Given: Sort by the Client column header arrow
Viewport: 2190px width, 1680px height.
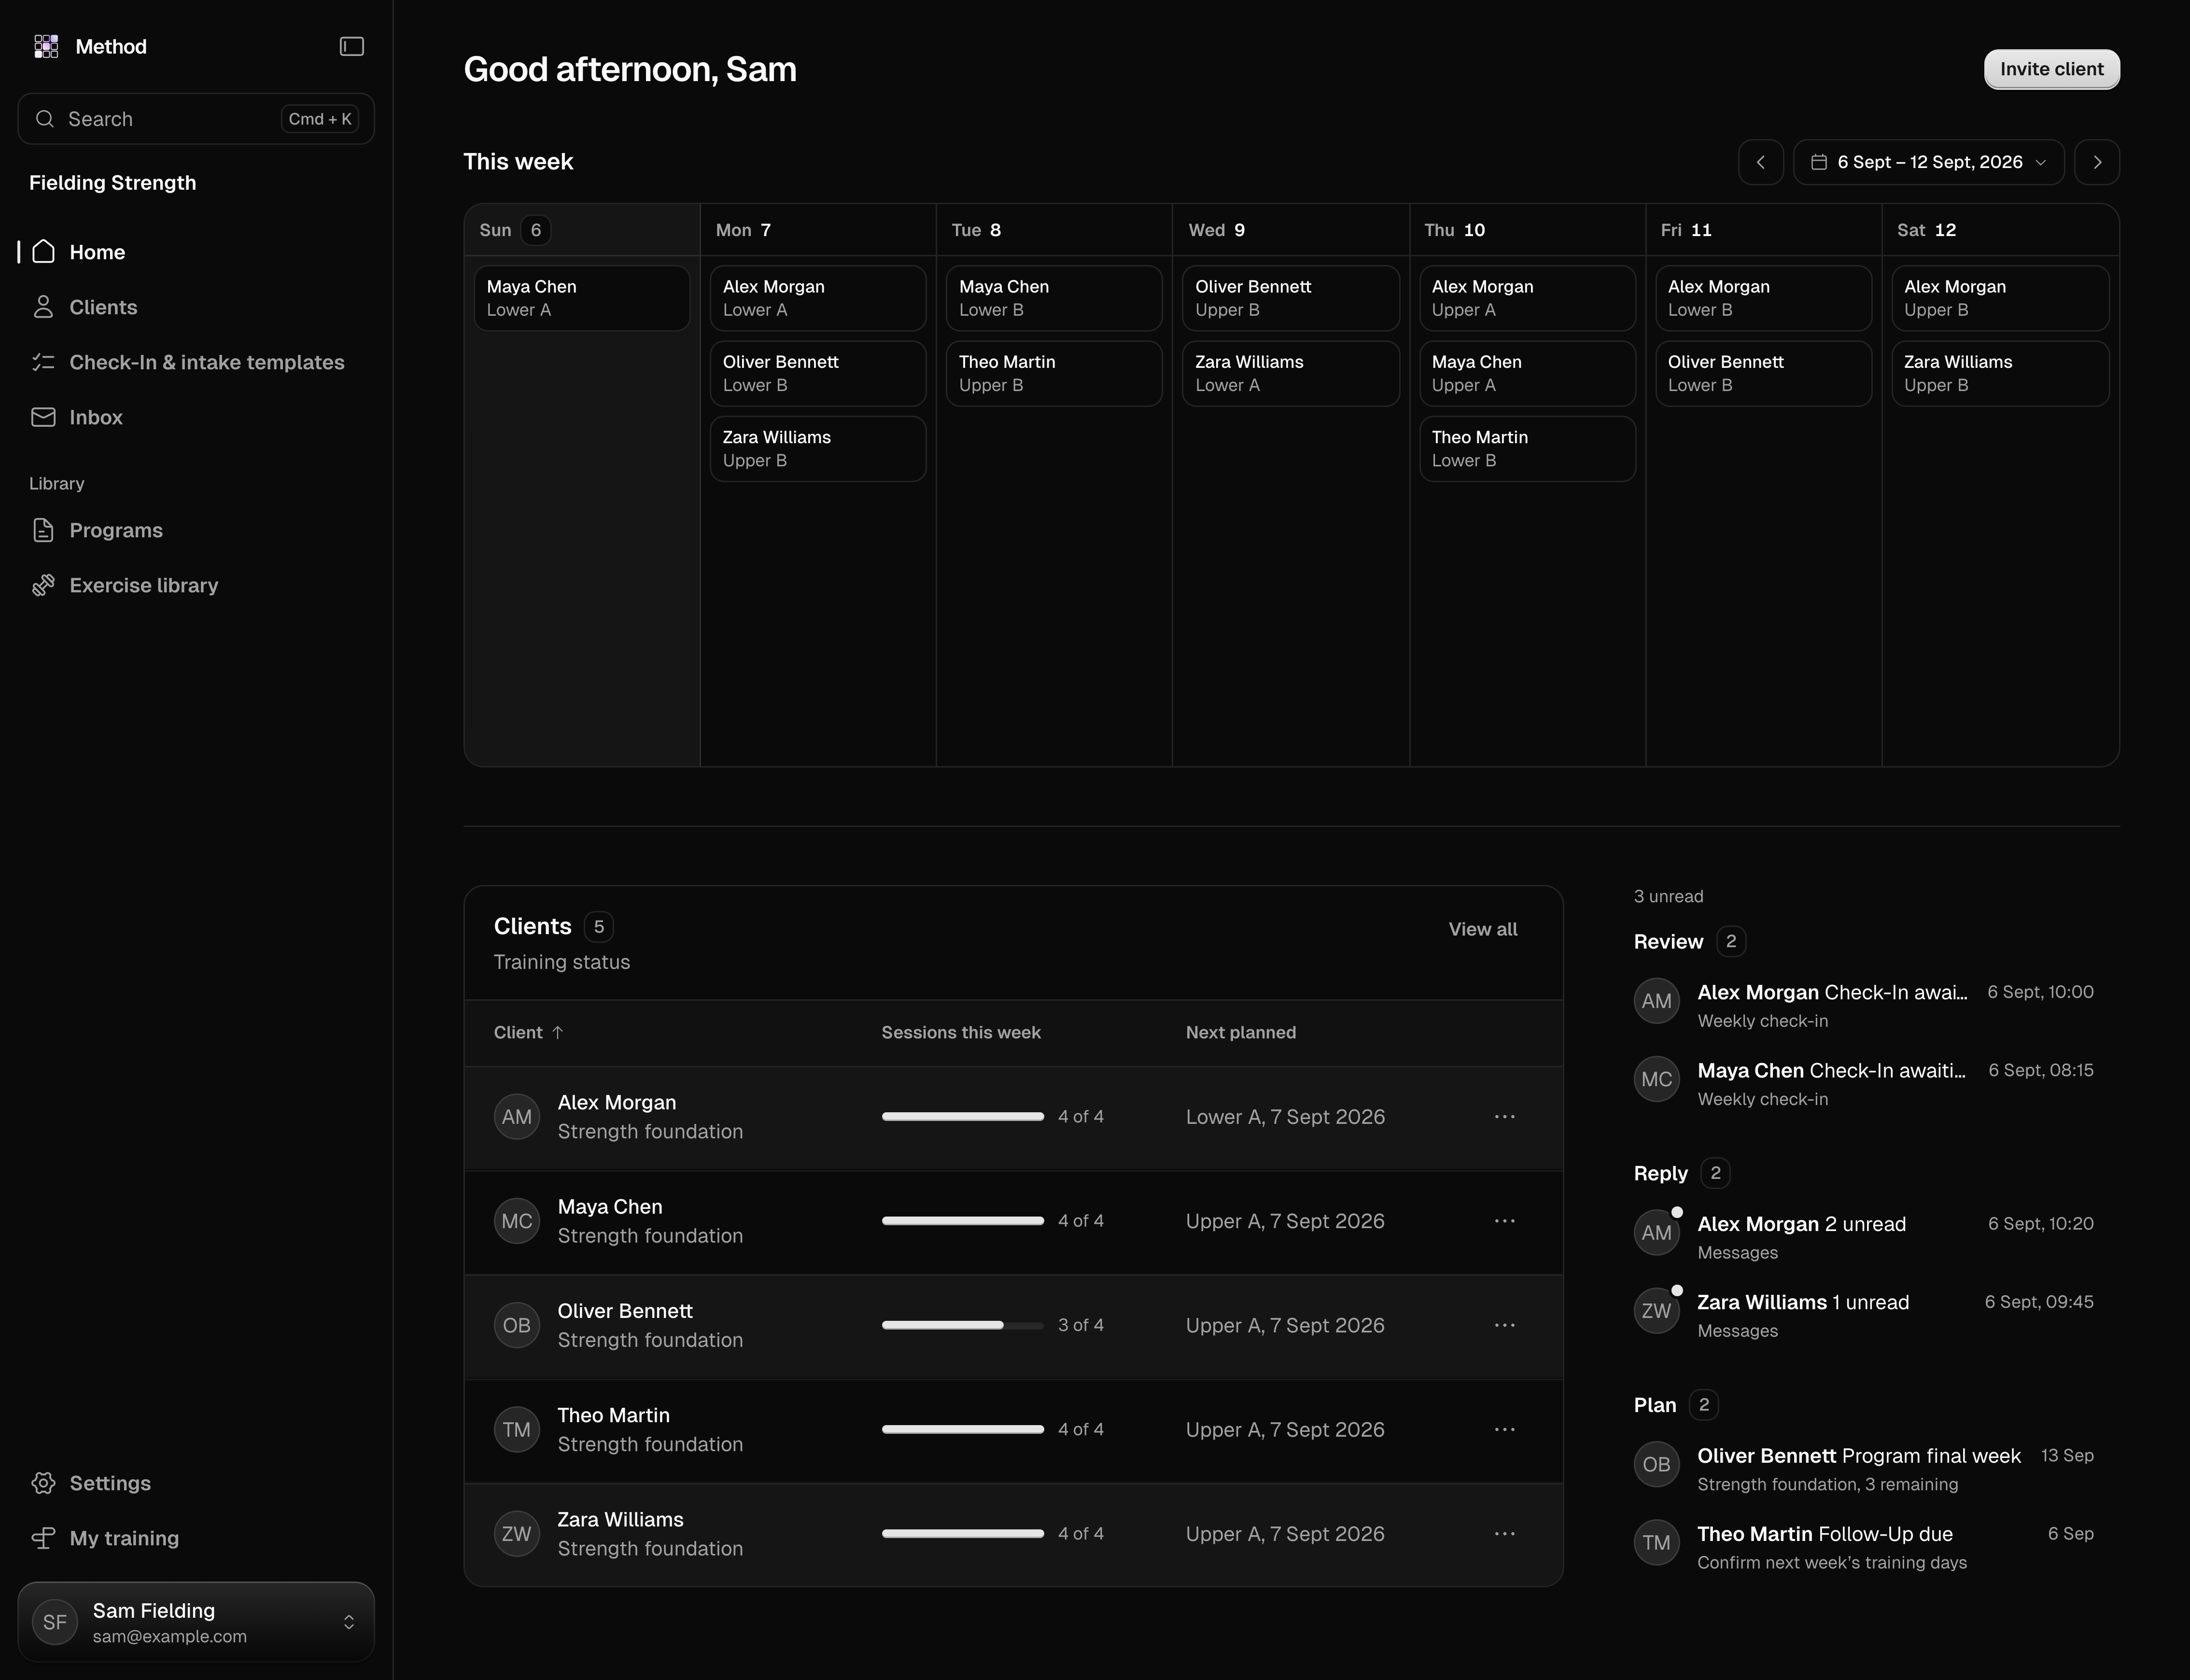Looking at the screenshot, I should (x=558, y=1033).
